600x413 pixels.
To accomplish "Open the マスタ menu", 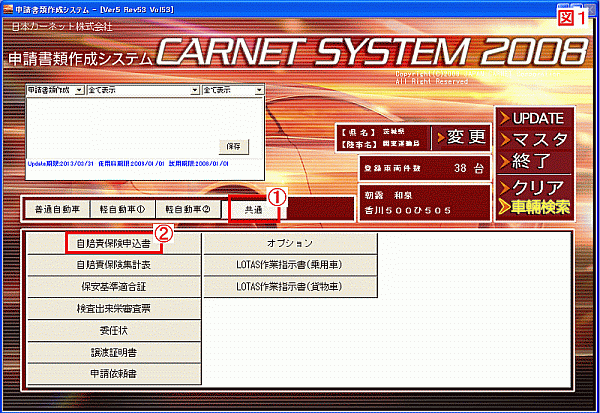I will click(x=534, y=140).
